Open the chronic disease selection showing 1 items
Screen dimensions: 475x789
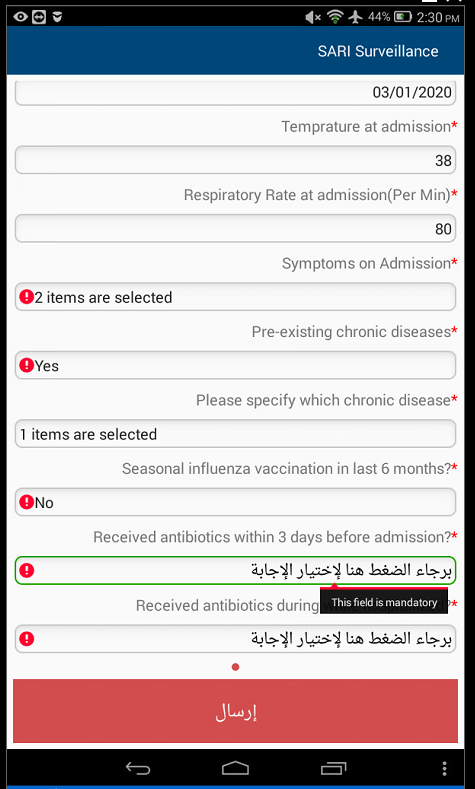235,434
